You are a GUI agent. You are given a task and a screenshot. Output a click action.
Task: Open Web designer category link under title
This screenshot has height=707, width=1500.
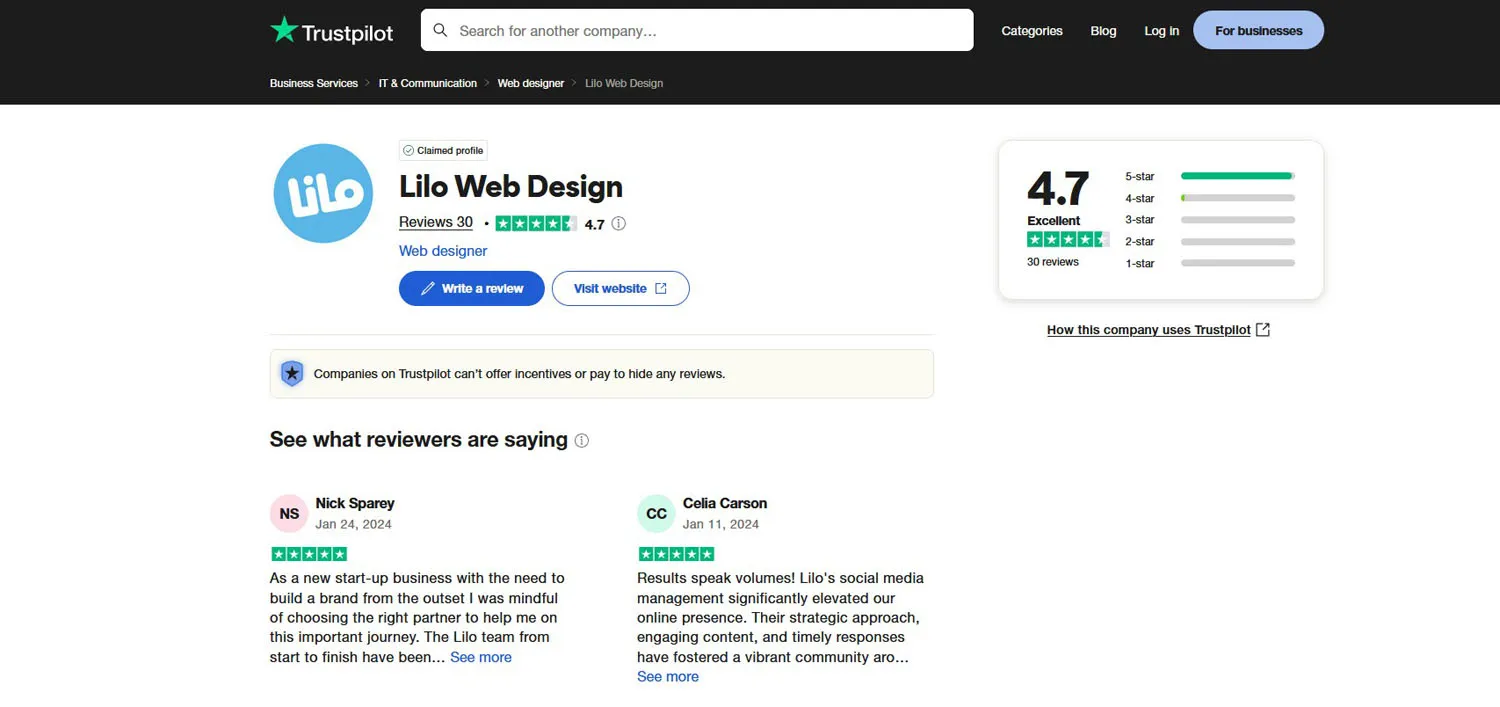point(443,251)
